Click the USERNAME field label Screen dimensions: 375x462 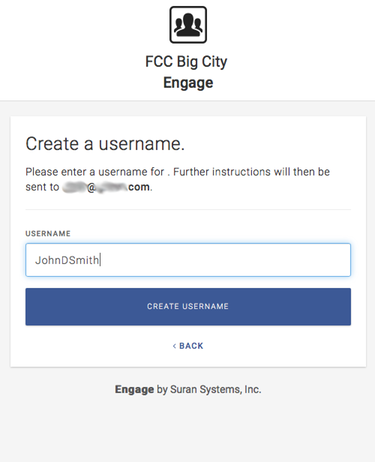click(48, 234)
